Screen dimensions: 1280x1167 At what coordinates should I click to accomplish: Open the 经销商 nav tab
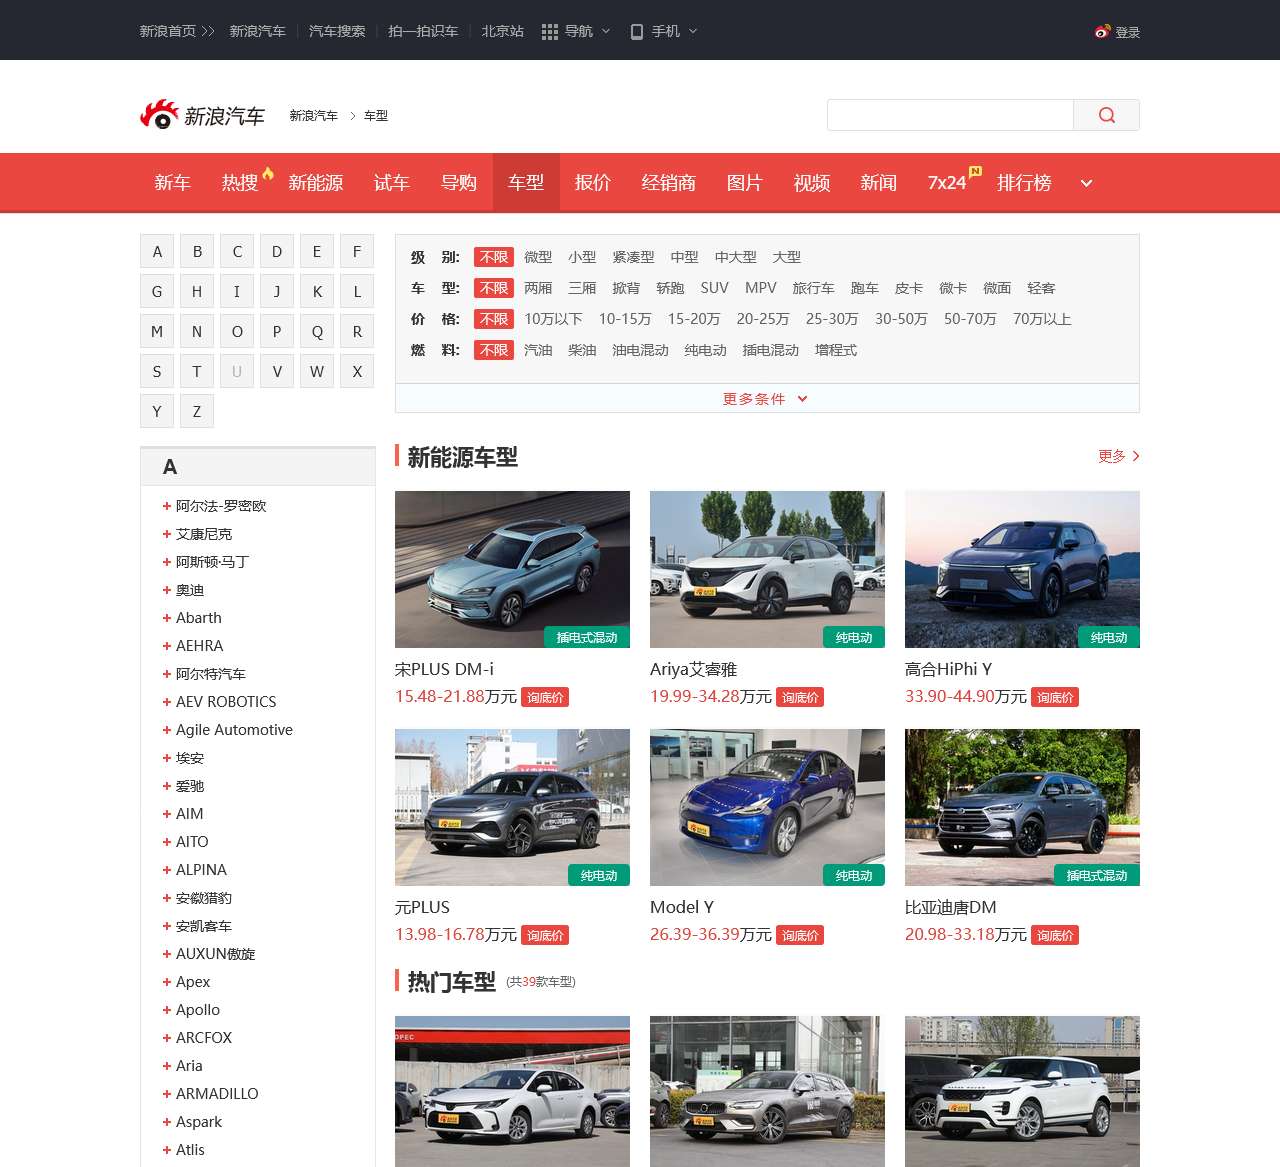(669, 183)
